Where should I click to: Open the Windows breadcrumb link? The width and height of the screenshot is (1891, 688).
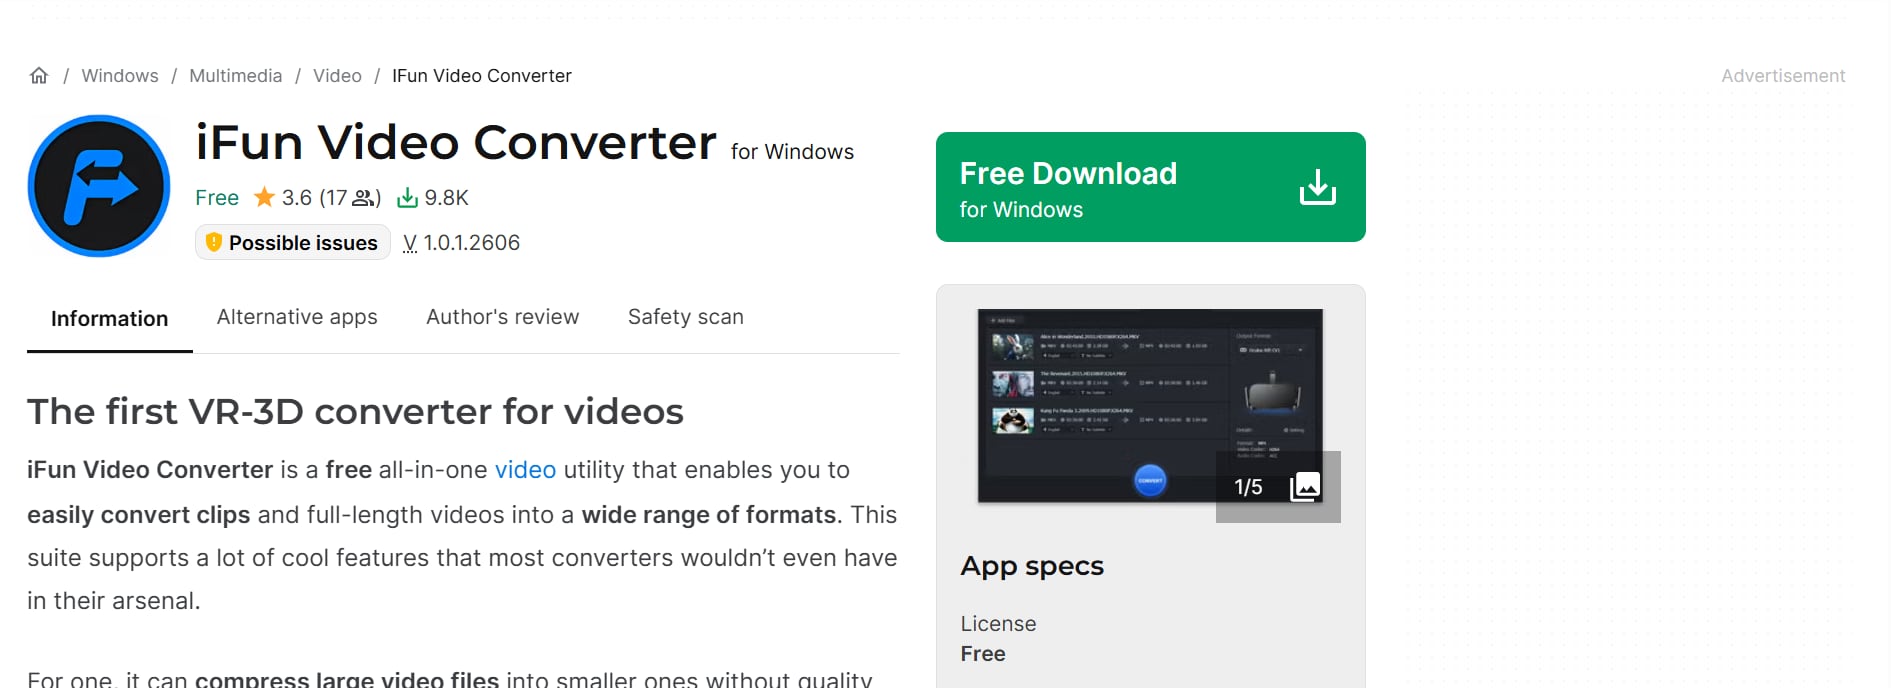click(120, 76)
